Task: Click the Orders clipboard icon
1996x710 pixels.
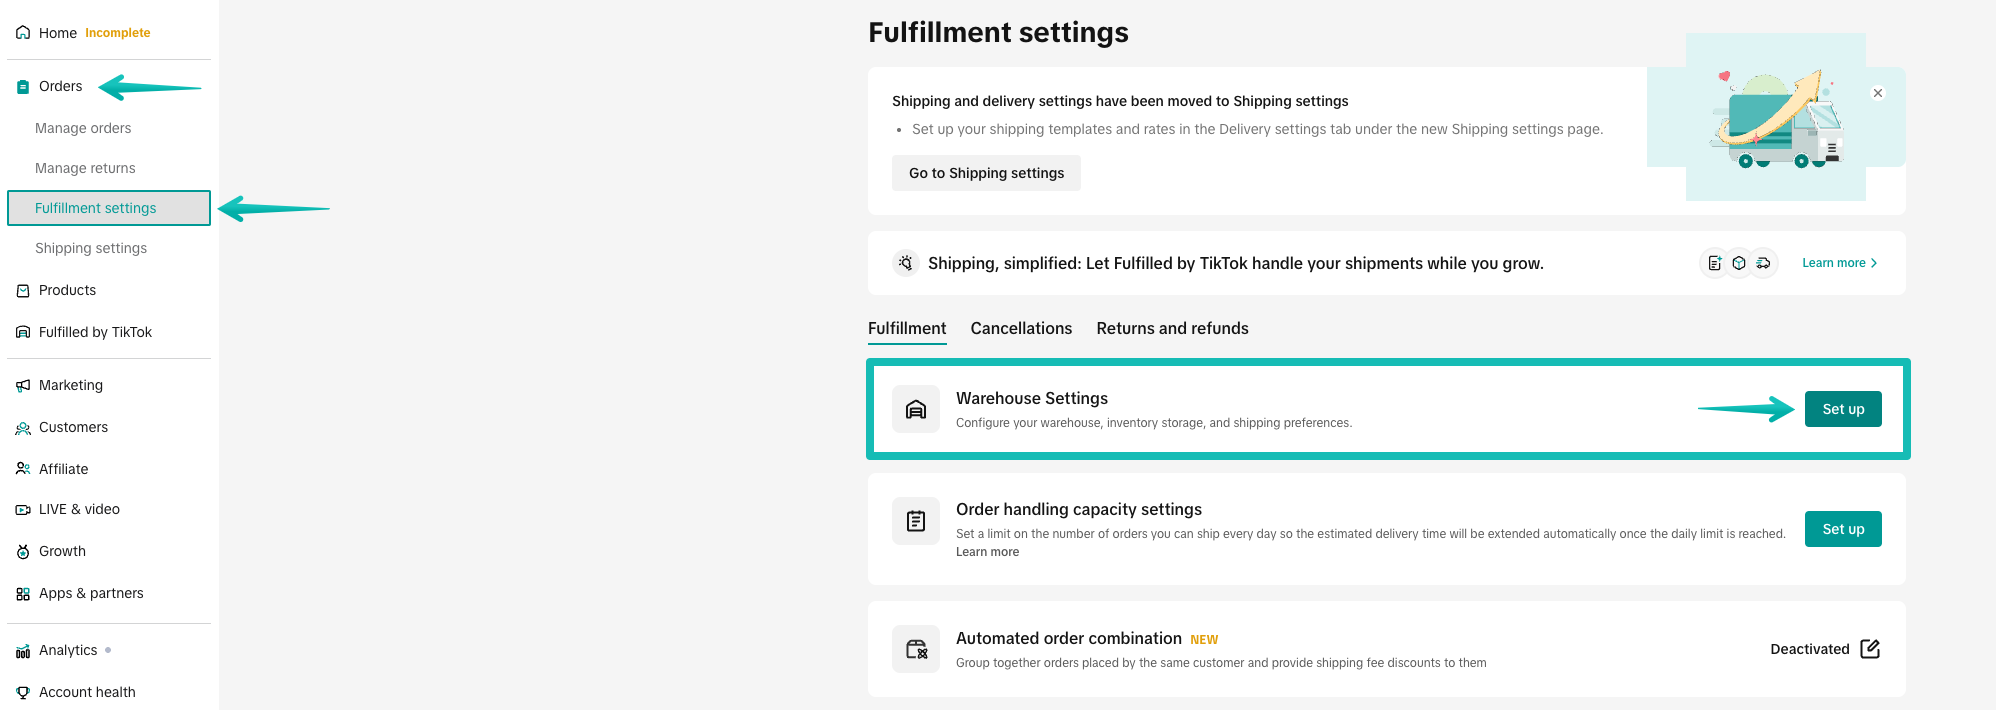Action: coord(23,87)
